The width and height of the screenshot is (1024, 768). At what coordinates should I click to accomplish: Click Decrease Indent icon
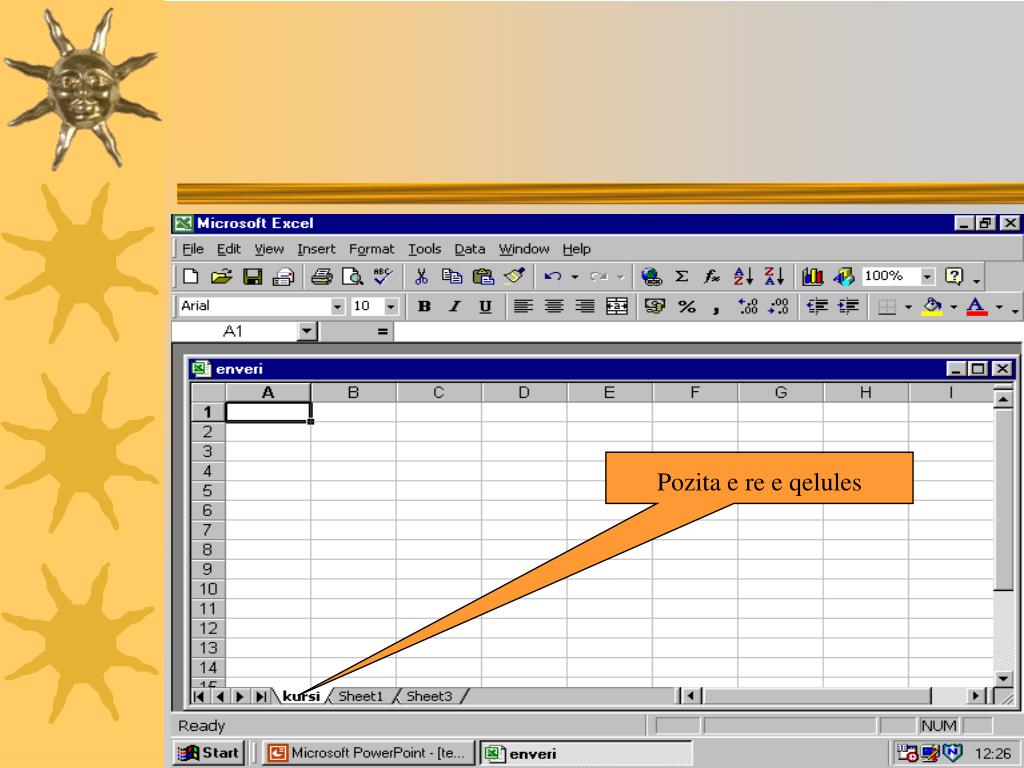tap(817, 306)
